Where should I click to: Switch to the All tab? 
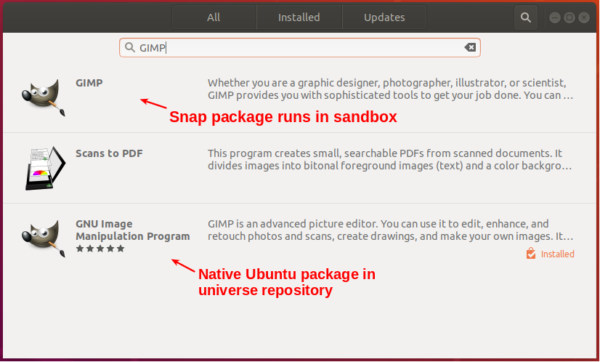214,17
